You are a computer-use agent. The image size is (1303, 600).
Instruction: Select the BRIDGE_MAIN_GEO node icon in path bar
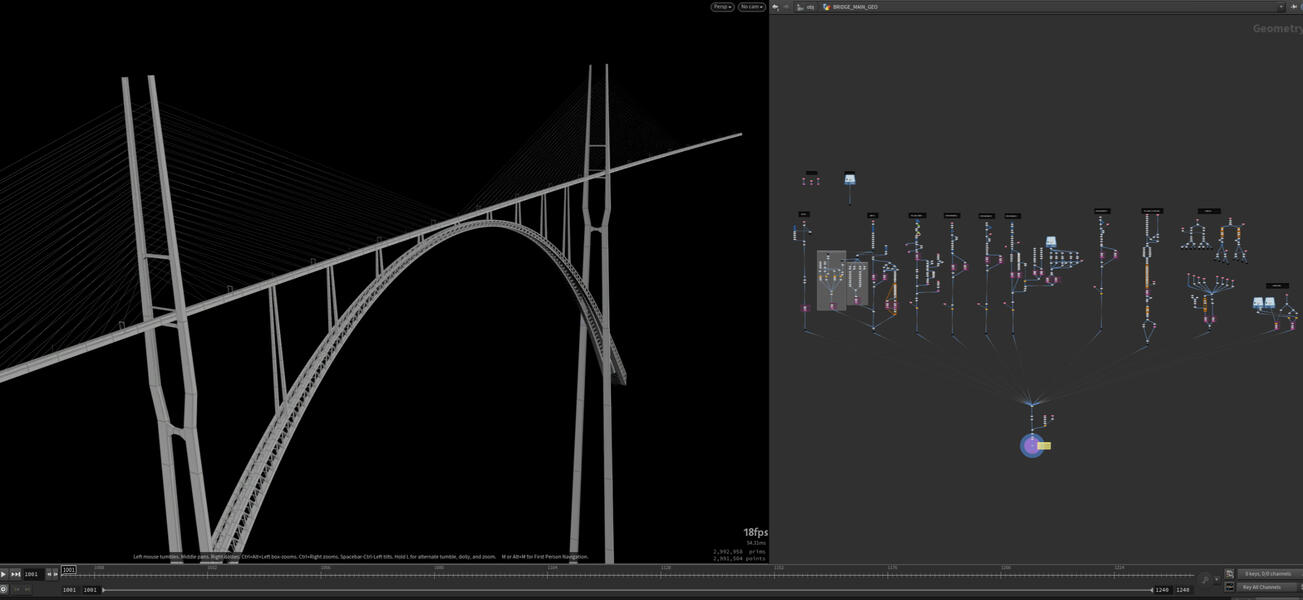click(x=827, y=7)
